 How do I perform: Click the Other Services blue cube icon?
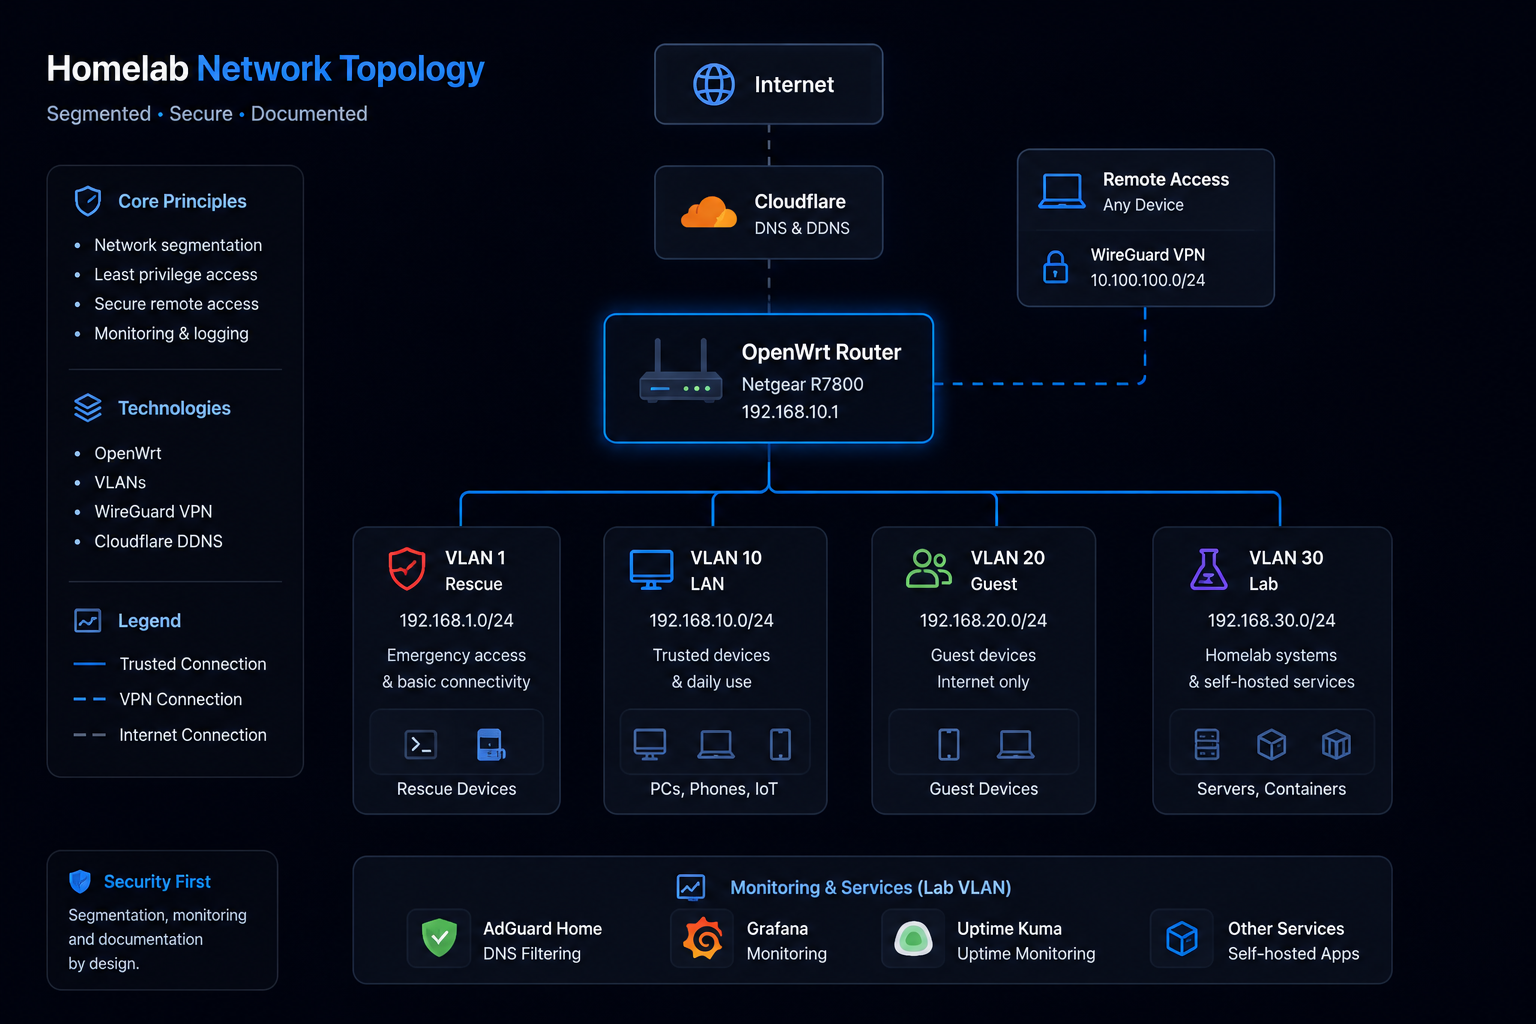(x=1182, y=939)
